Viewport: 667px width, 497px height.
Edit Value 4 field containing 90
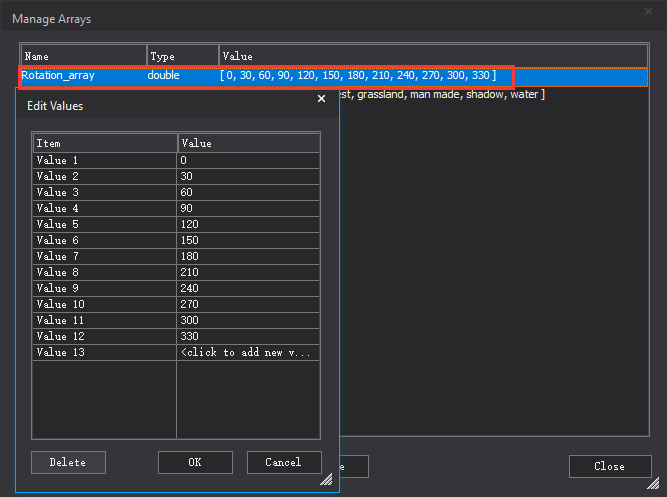[x=248, y=208]
